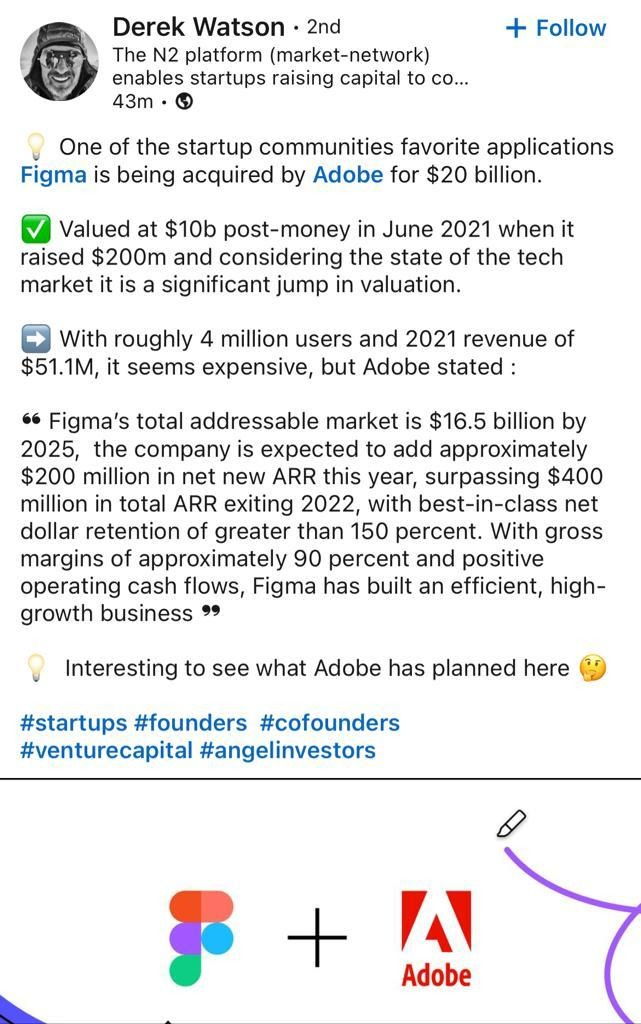Open the #founders hashtag
The height and width of the screenshot is (1024, 641).
(x=190, y=723)
